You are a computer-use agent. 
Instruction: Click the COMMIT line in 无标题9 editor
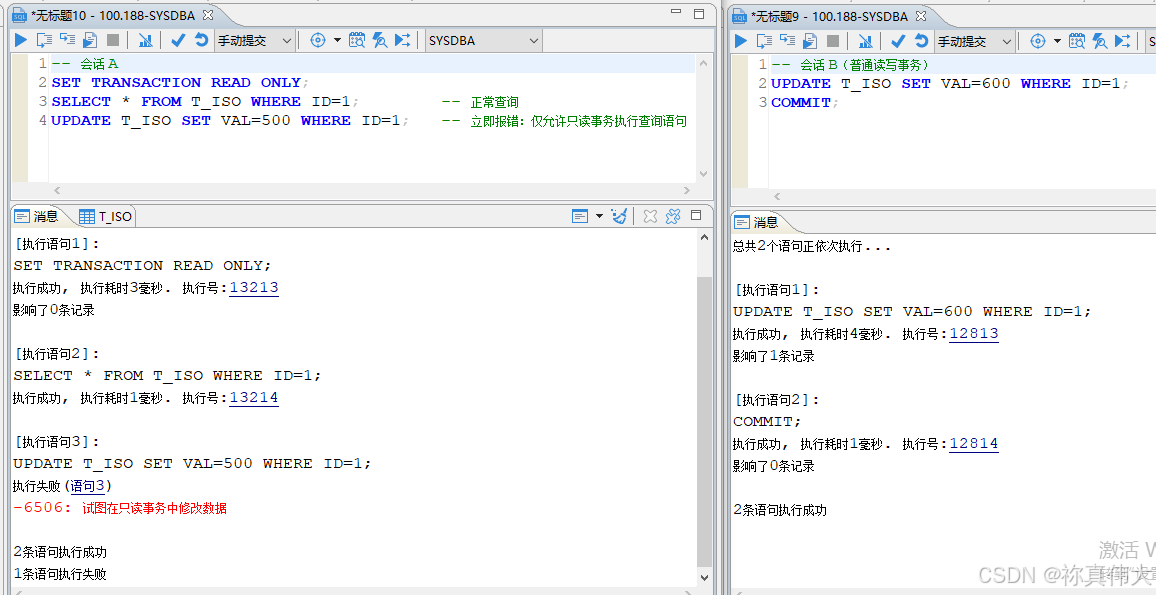(804, 102)
